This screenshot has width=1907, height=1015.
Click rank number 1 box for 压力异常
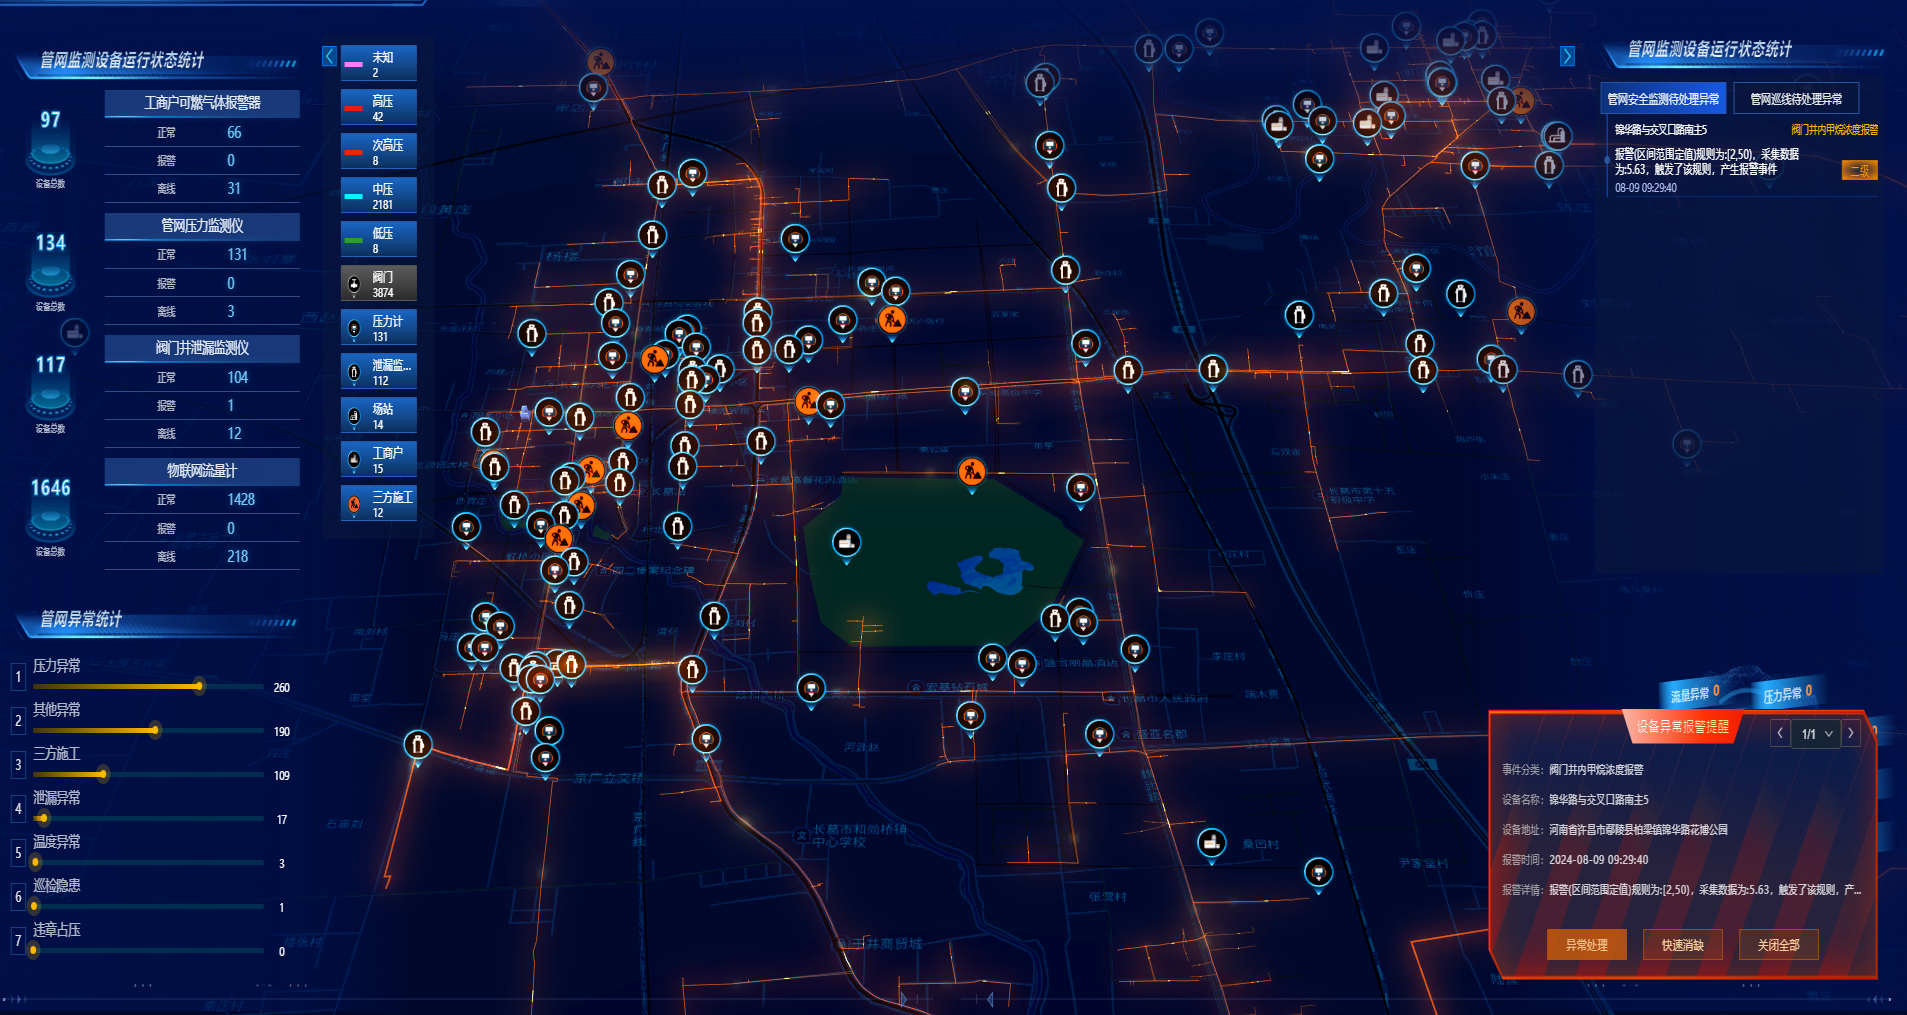point(18,677)
